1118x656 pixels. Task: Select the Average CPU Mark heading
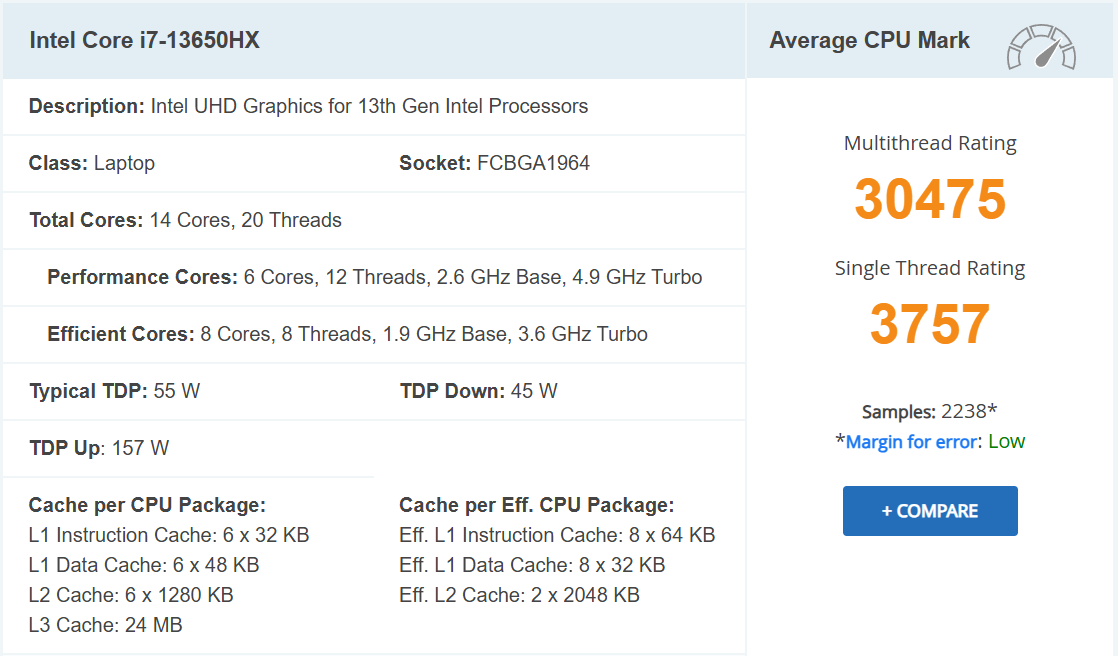coord(869,40)
